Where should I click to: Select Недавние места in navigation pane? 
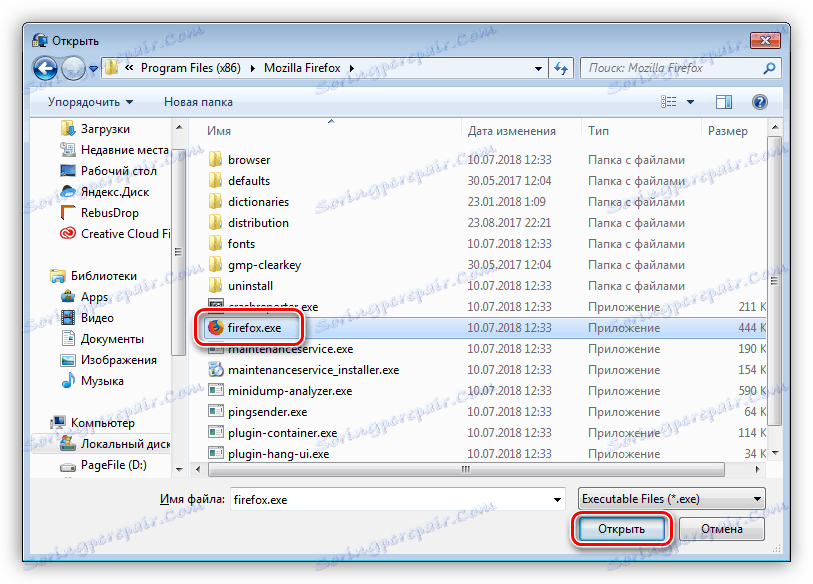coord(115,150)
